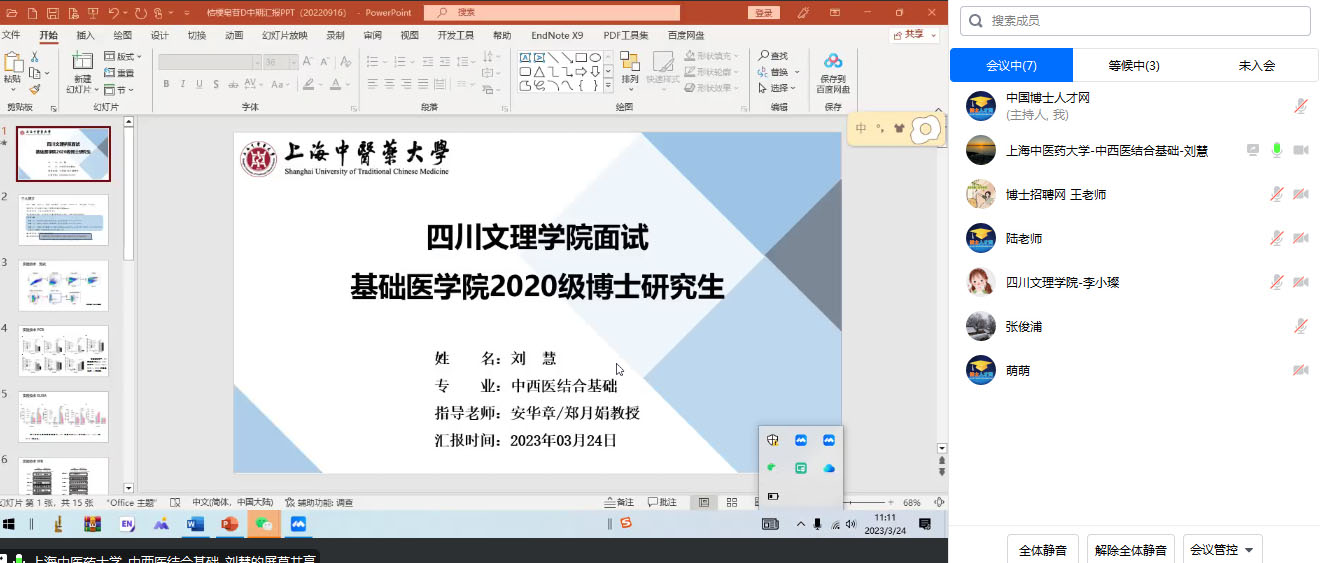Viewport: 1320px width, 563px height.
Task: Expand the 会议管控 dropdown
Action: point(1222,549)
